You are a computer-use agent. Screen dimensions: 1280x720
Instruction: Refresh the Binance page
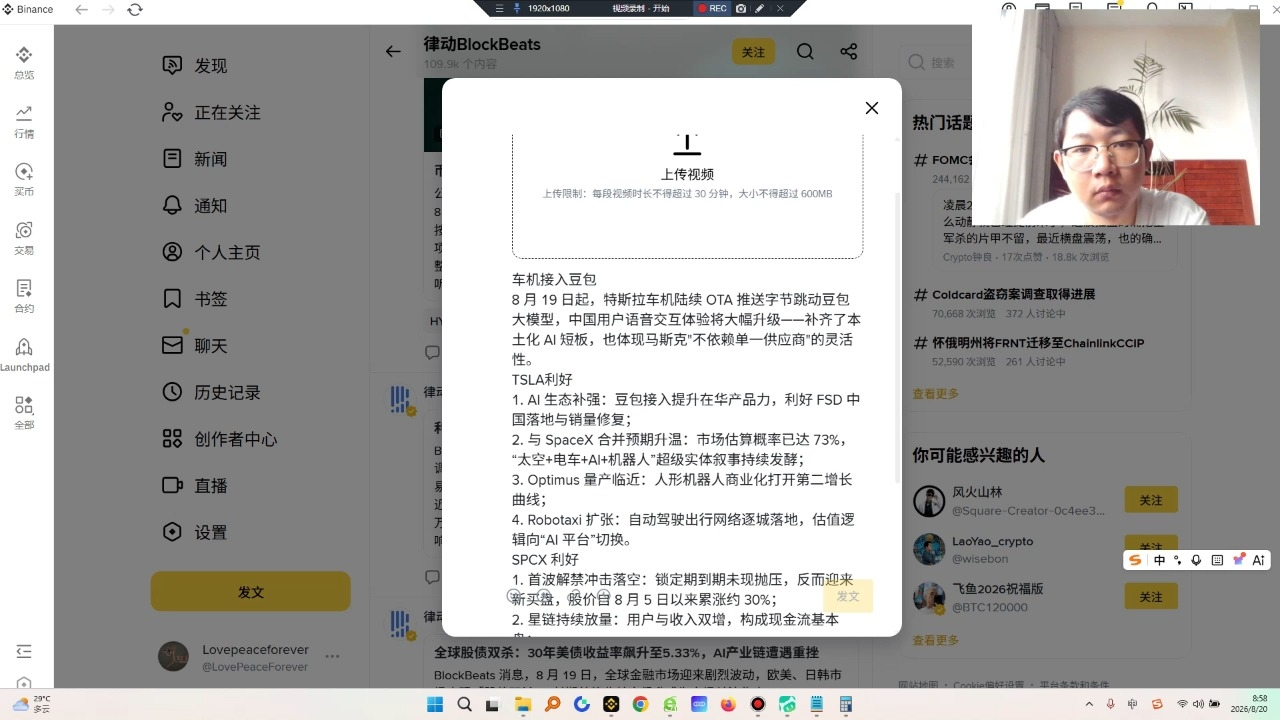click(x=135, y=9)
